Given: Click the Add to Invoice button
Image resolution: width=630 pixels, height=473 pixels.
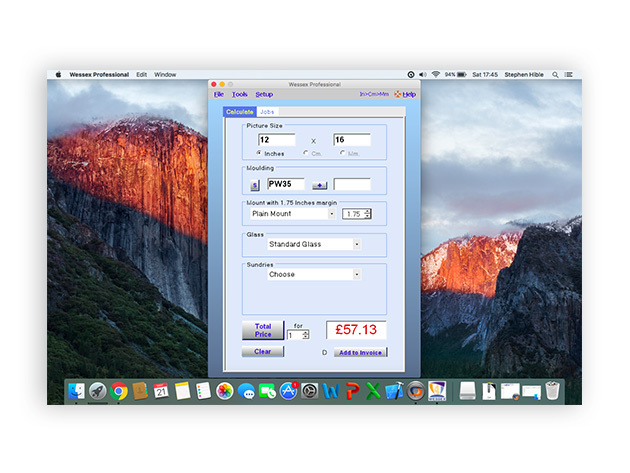Looking at the screenshot, I should 359,352.
